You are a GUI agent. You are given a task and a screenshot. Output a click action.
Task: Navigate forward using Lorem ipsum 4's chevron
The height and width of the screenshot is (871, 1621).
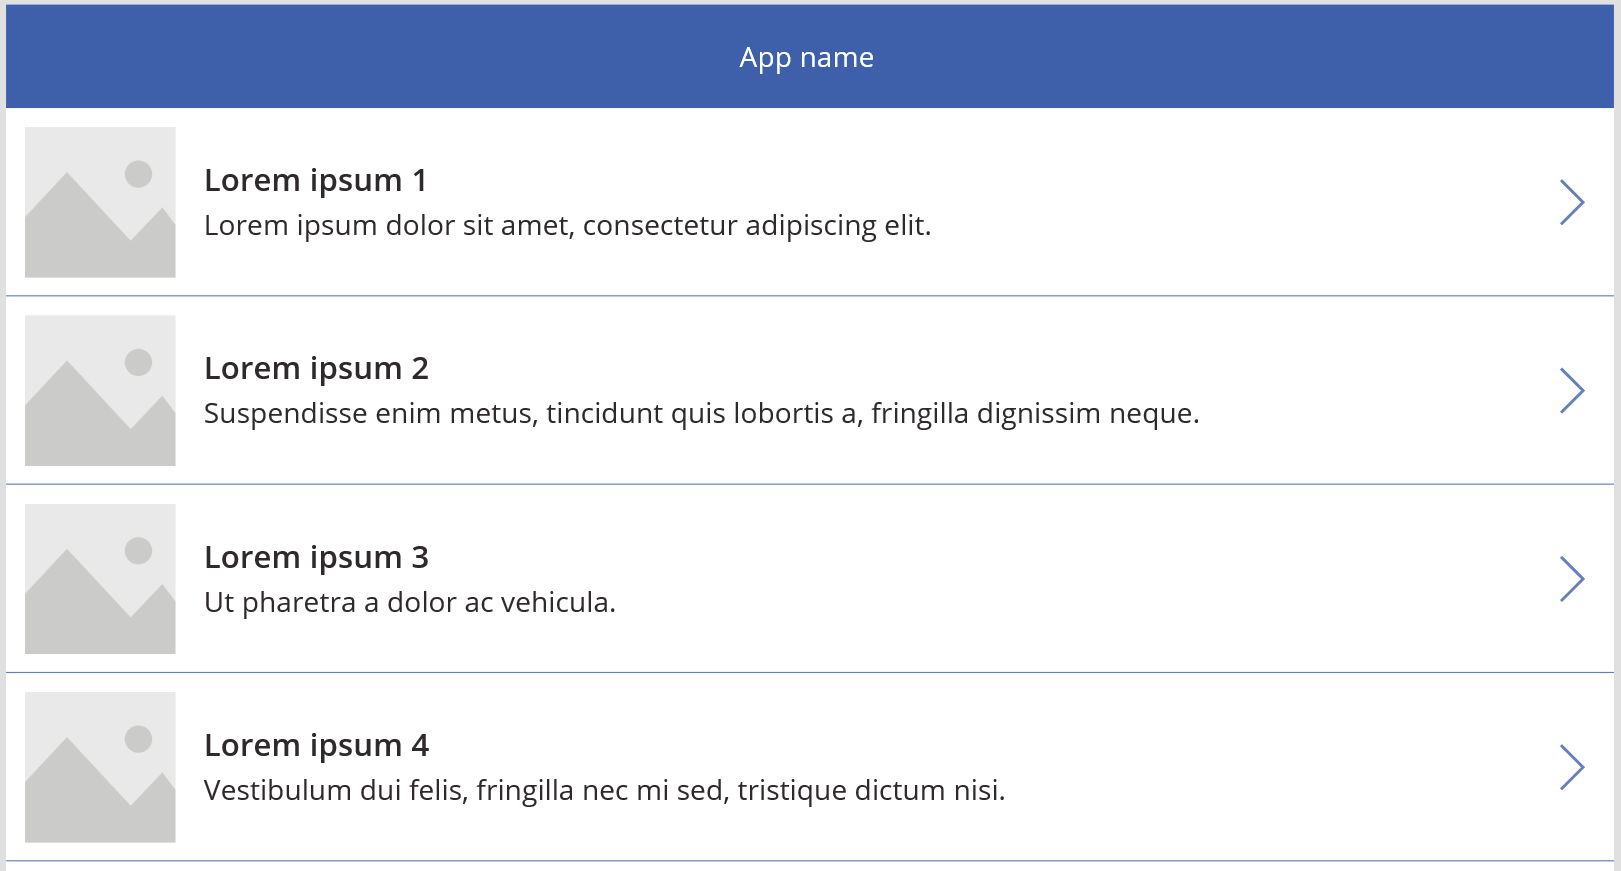pyautogui.click(x=1573, y=766)
